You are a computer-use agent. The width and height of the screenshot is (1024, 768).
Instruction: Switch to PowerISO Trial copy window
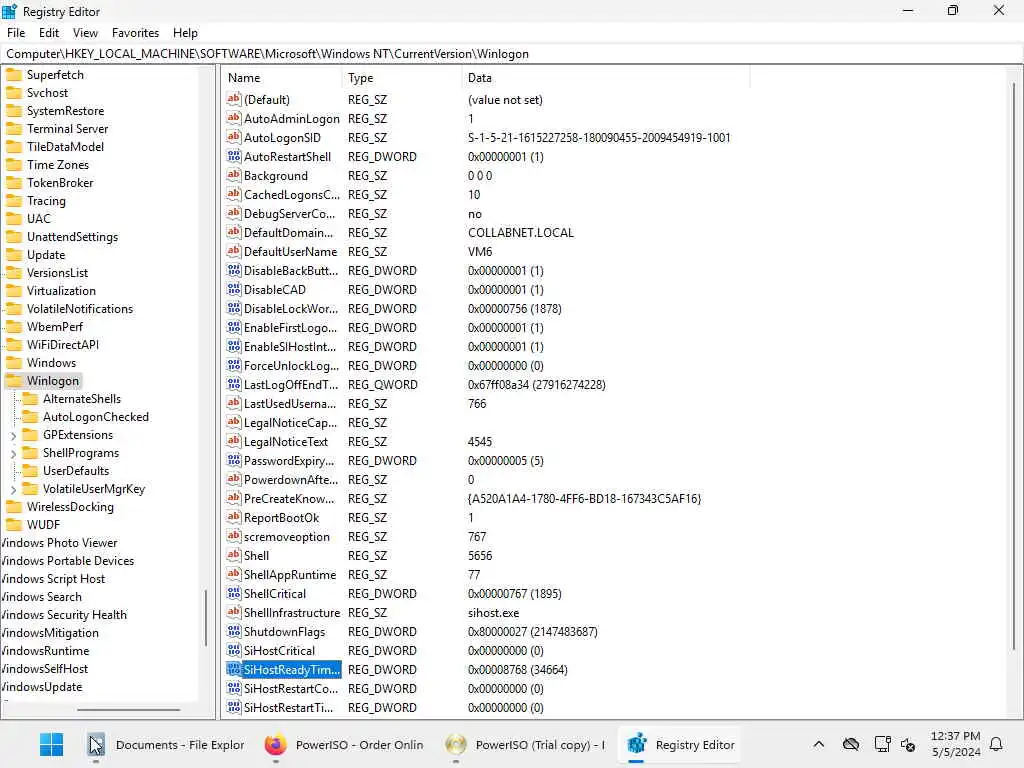tap(526, 744)
